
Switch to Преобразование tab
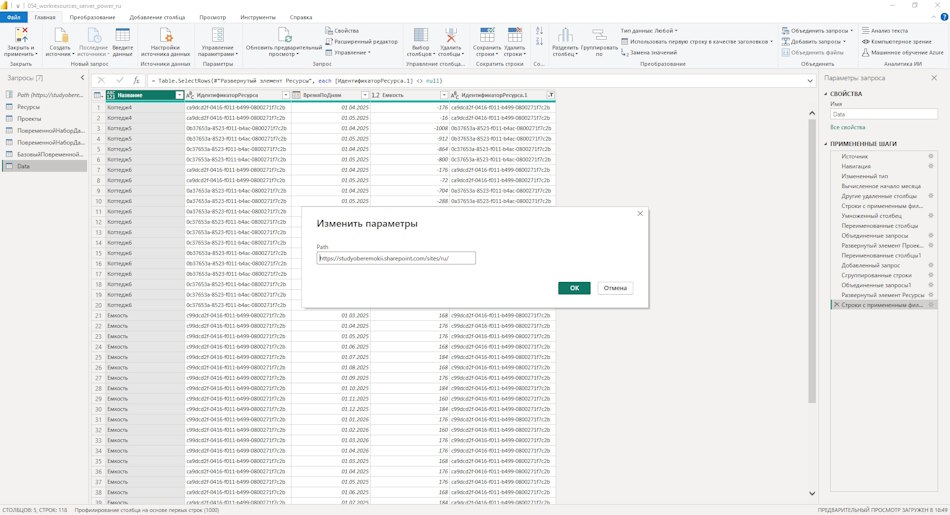pos(92,17)
